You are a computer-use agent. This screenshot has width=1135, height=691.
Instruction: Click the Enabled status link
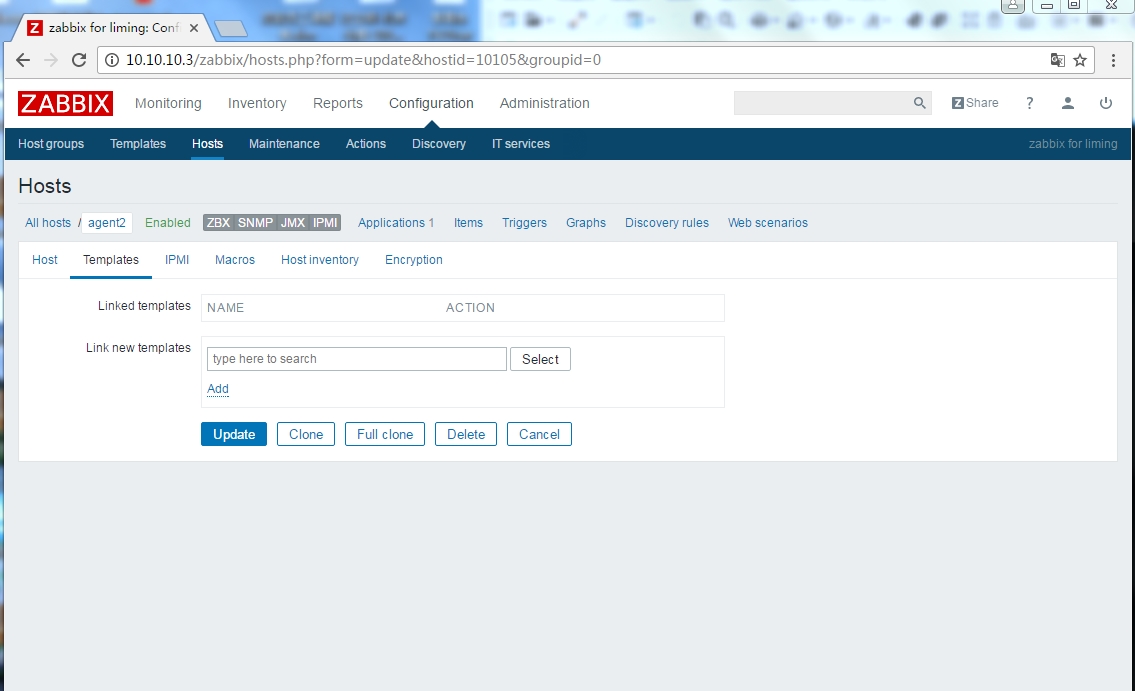[x=168, y=223]
